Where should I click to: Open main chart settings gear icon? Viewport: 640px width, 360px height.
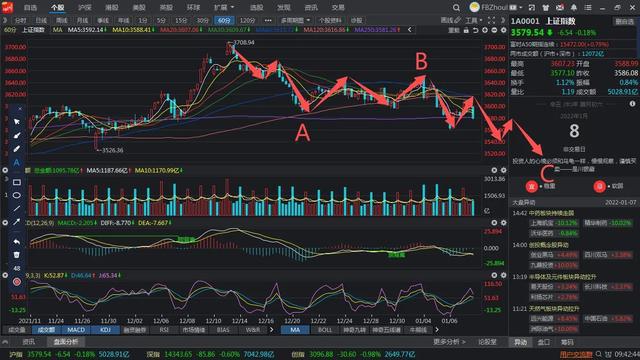pyautogui.click(x=504, y=30)
